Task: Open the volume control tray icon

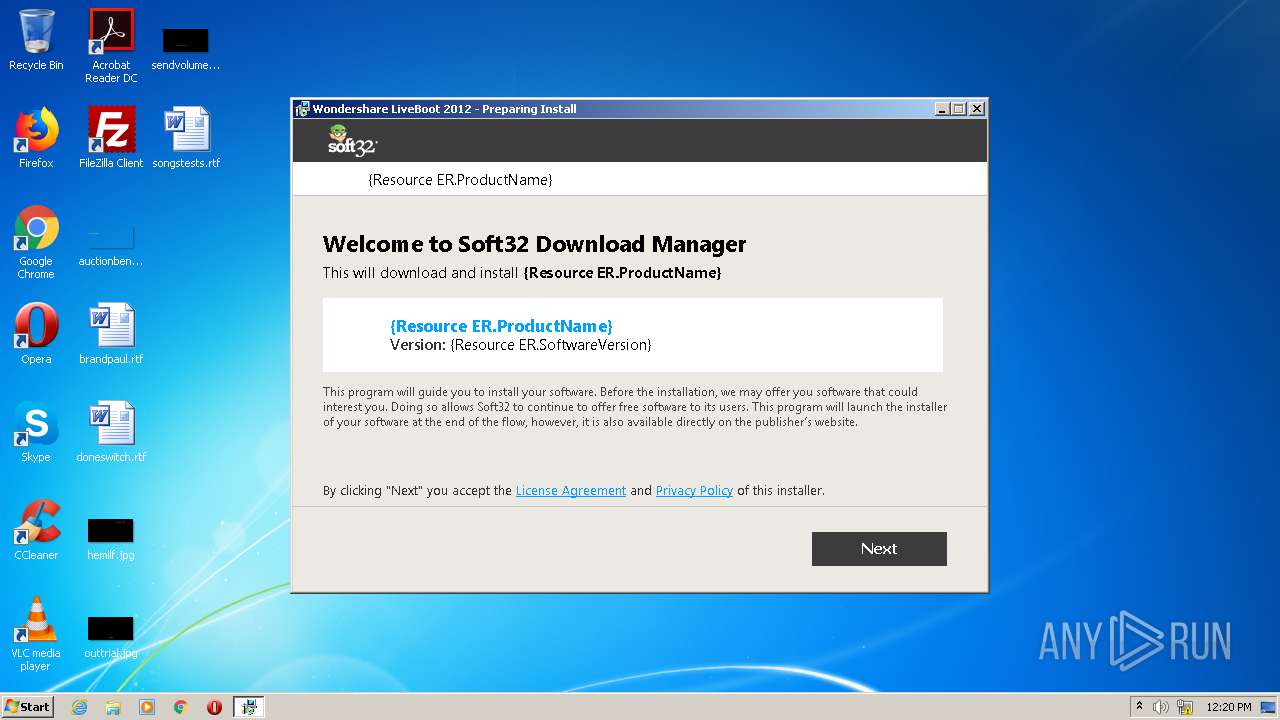Action: point(1161,707)
